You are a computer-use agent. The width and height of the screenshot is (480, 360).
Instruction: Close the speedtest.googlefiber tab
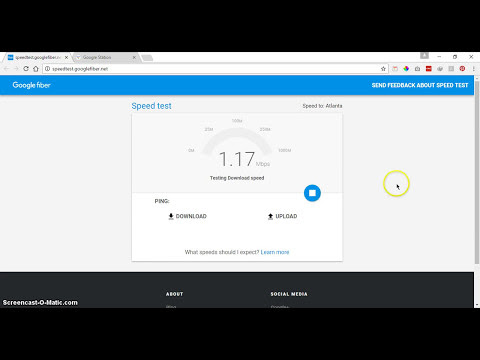(x=66, y=57)
